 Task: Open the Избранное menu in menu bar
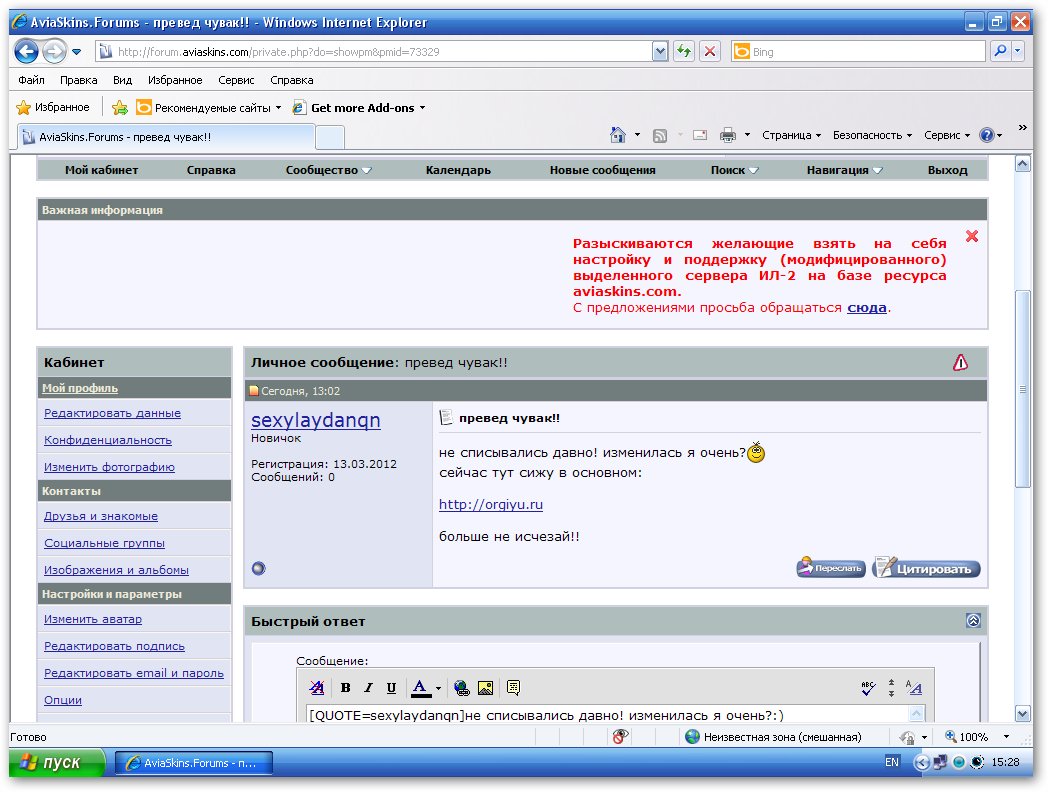coord(175,80)
